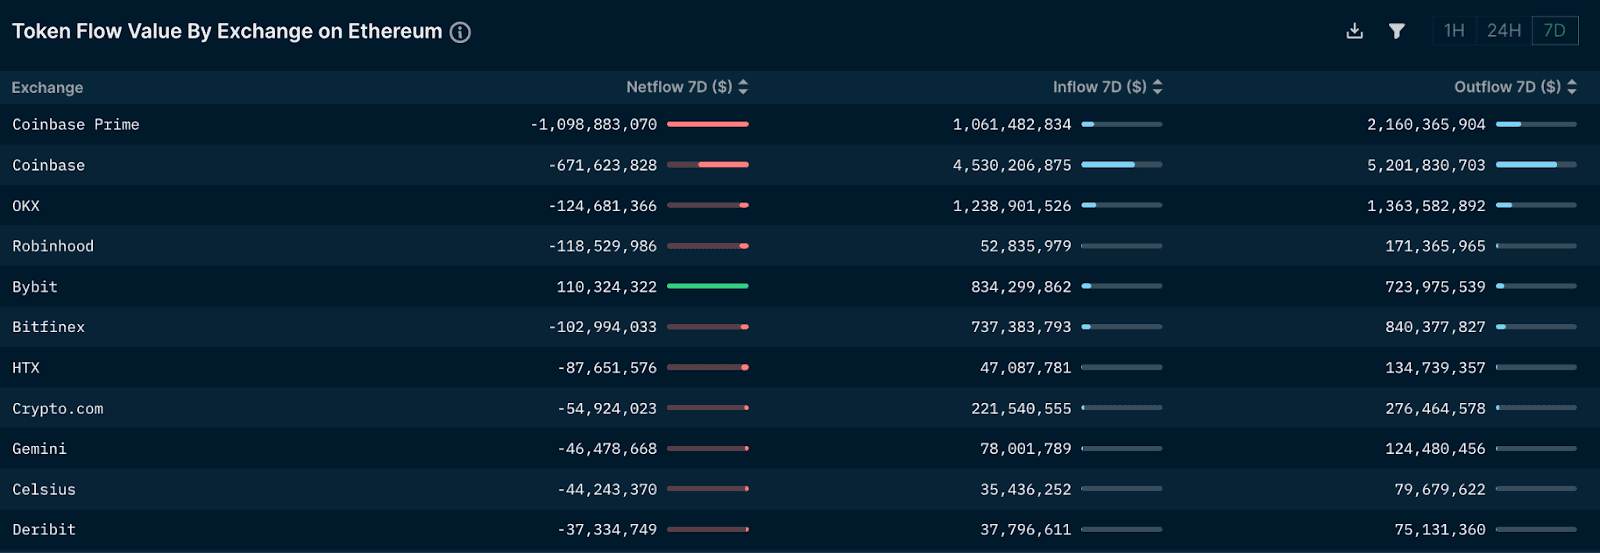Select netflow value -54,924,023
Screen dimensions: 1600x553
(607, 409)
